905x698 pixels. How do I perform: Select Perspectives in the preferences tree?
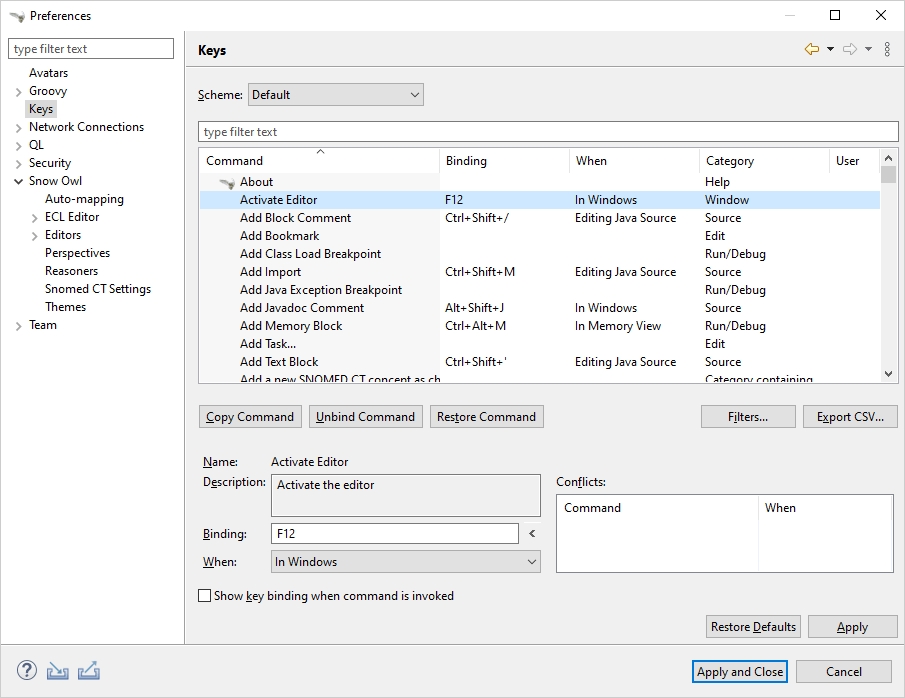(77, 253)
